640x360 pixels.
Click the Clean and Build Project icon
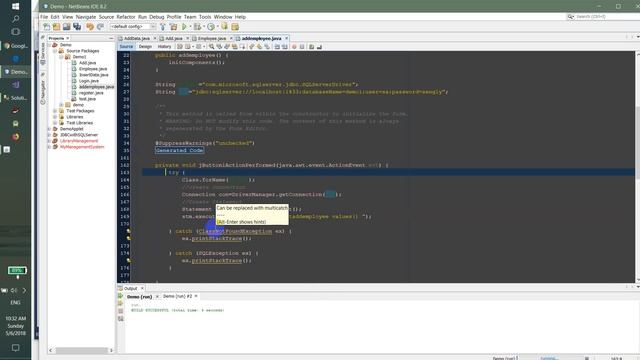point(173,27)
